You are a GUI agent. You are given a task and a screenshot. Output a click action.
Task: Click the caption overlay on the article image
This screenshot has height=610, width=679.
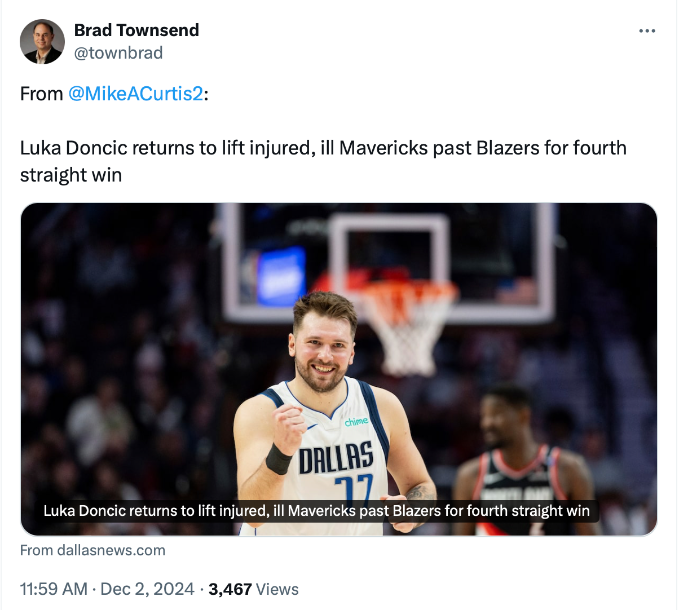(x=316, y=511)
